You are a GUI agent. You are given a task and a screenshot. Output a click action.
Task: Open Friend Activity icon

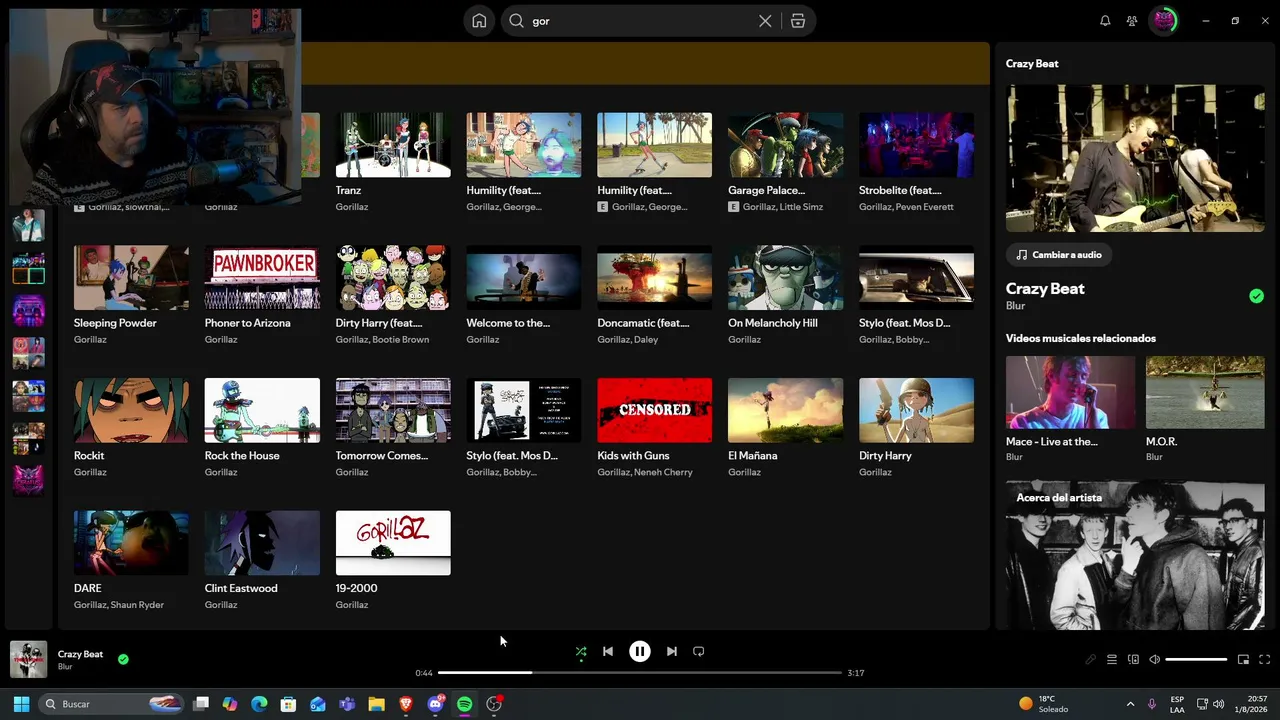click(x=1132, y=21)
